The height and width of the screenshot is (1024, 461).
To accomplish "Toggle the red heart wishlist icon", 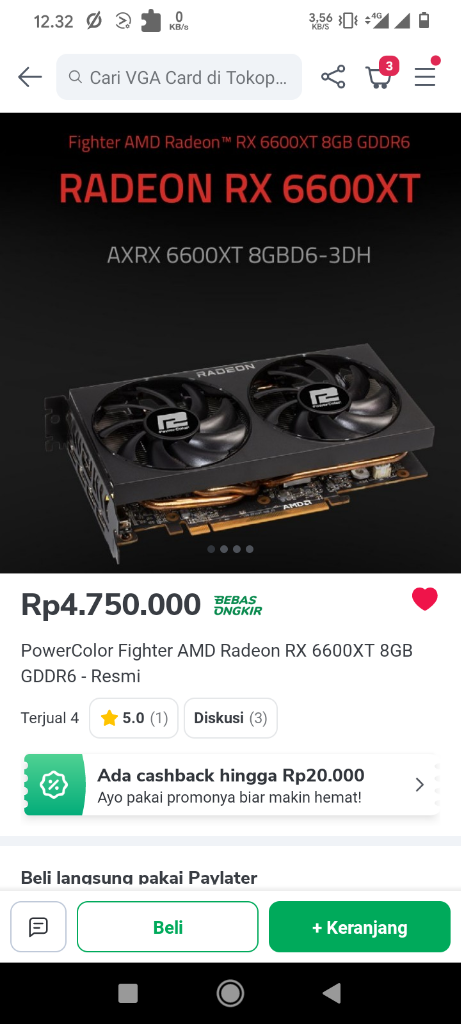I will pyautogui.click(x=424, y=599).
